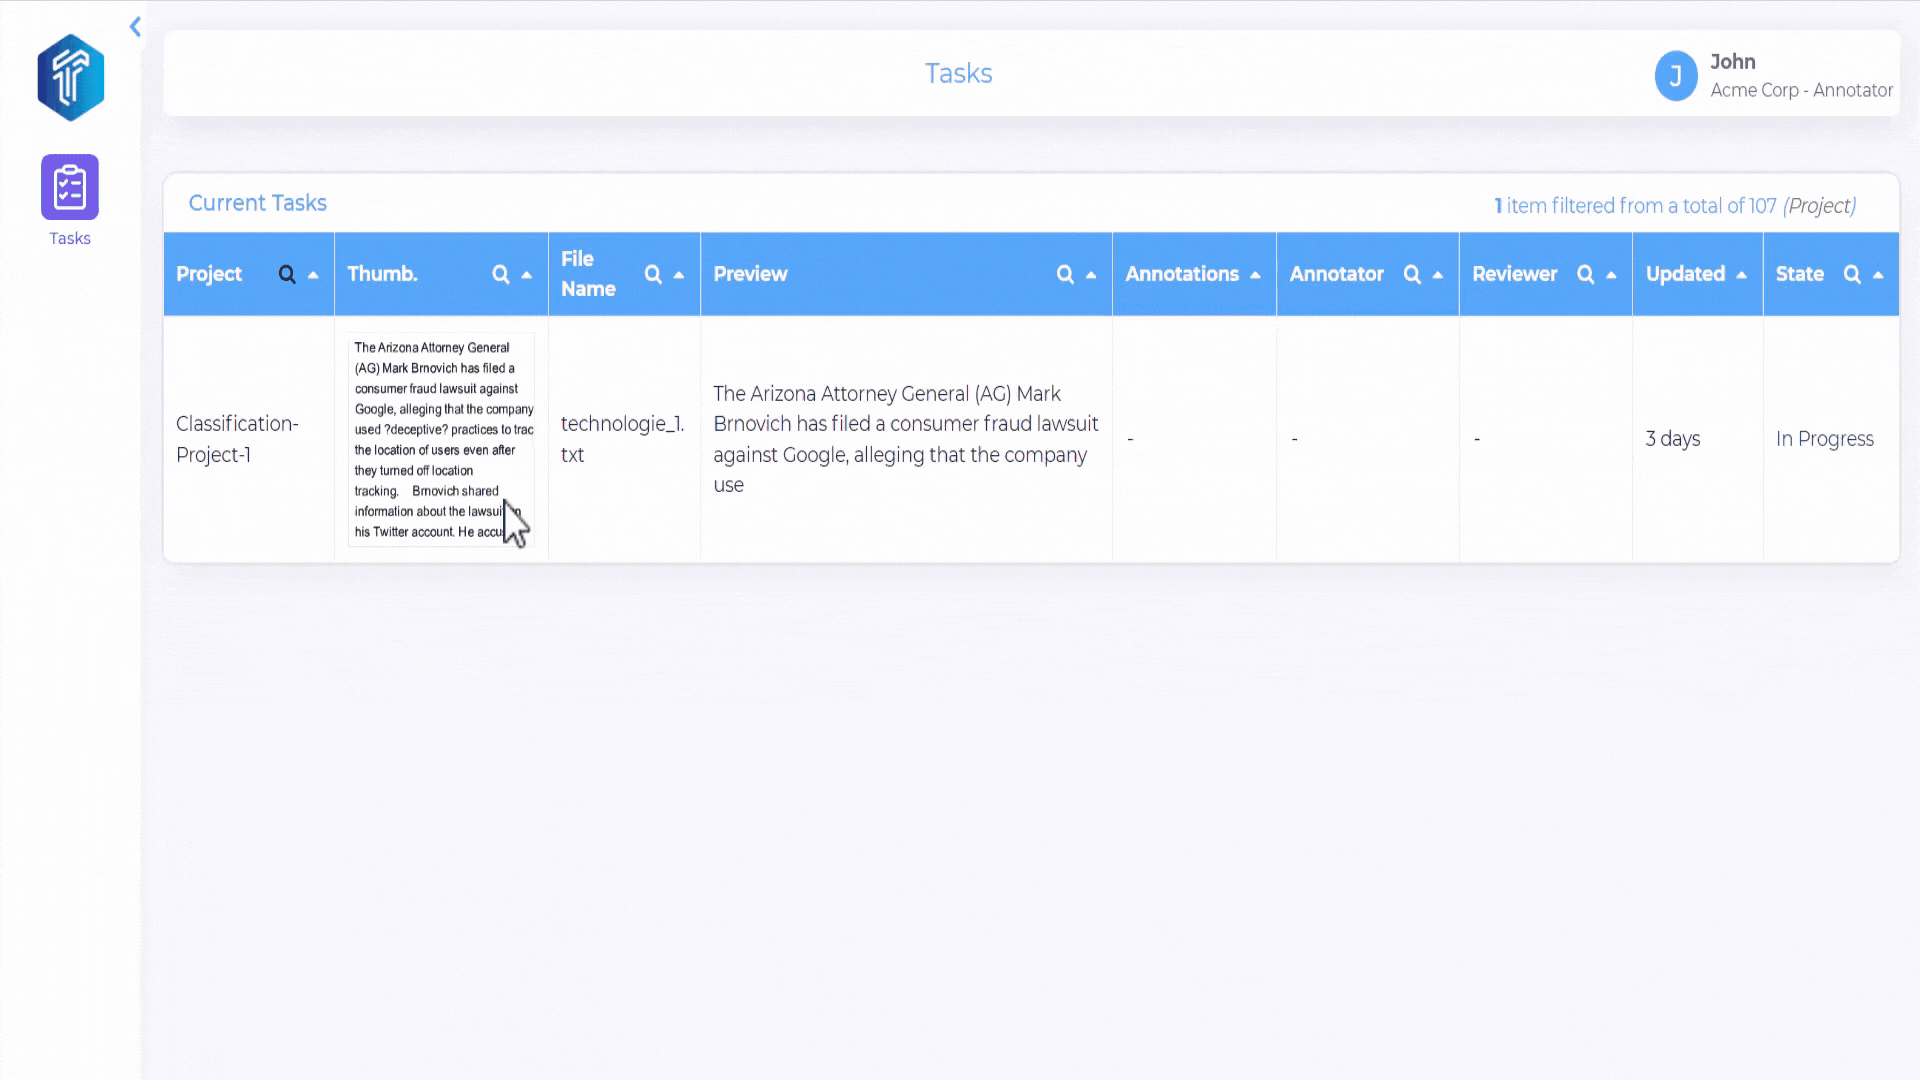Click file name technologie_1.txt
The height and width of the screenshot is (1080, 1920).
click(x=622, y=439)
